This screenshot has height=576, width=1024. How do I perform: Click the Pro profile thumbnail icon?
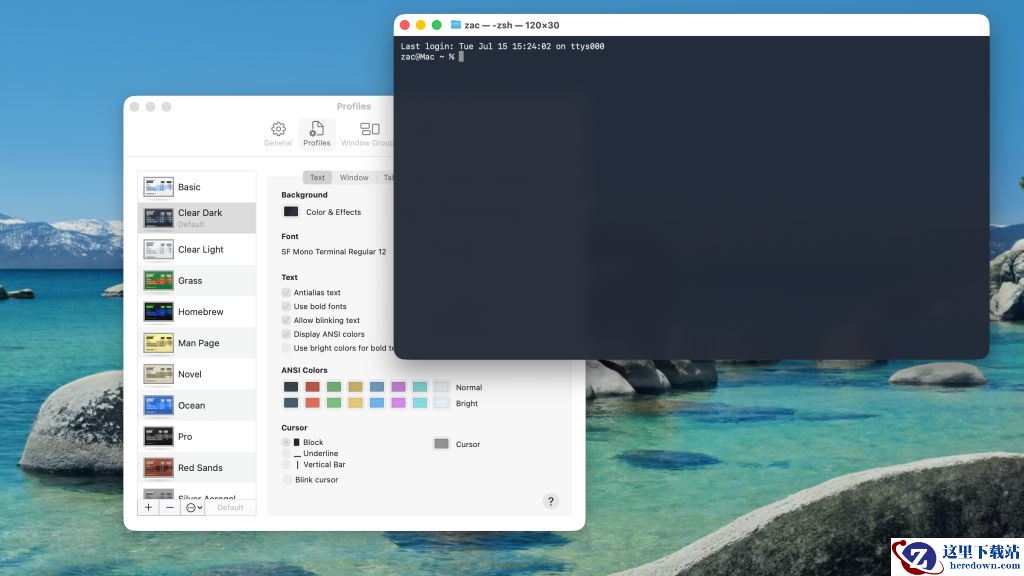click(158, 436)
